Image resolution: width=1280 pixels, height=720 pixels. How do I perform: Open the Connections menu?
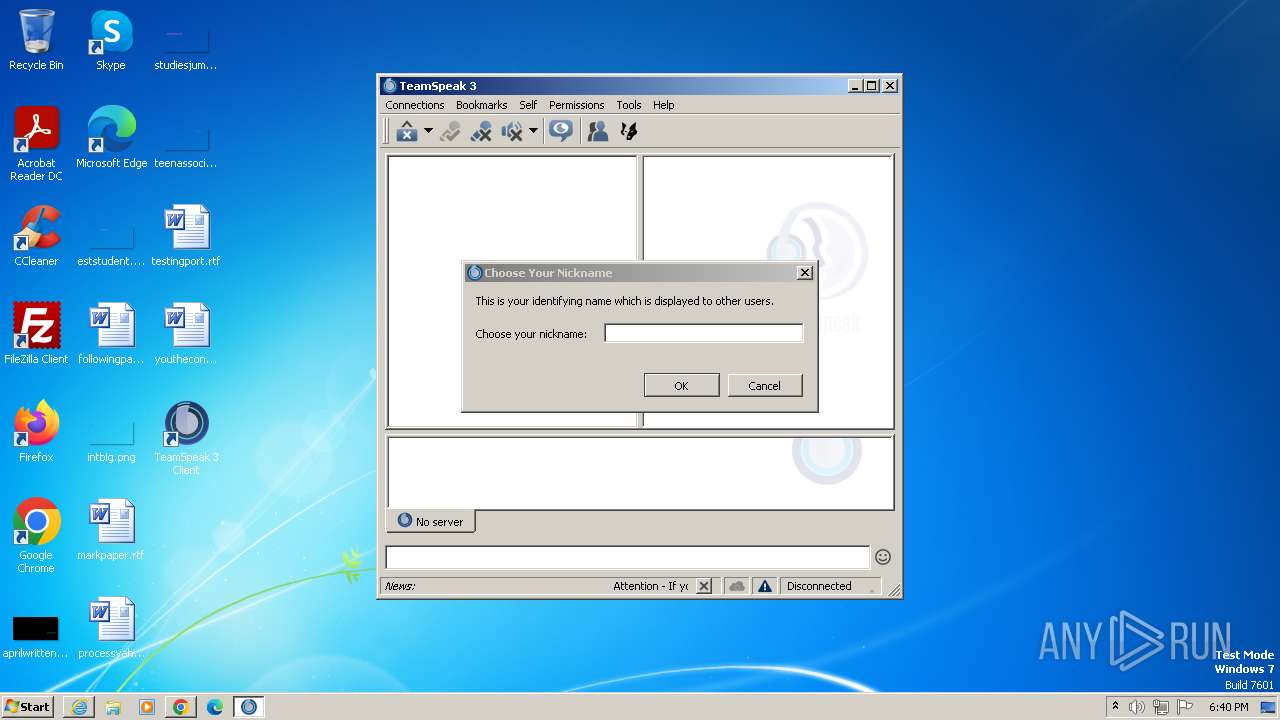pos(414,105)
